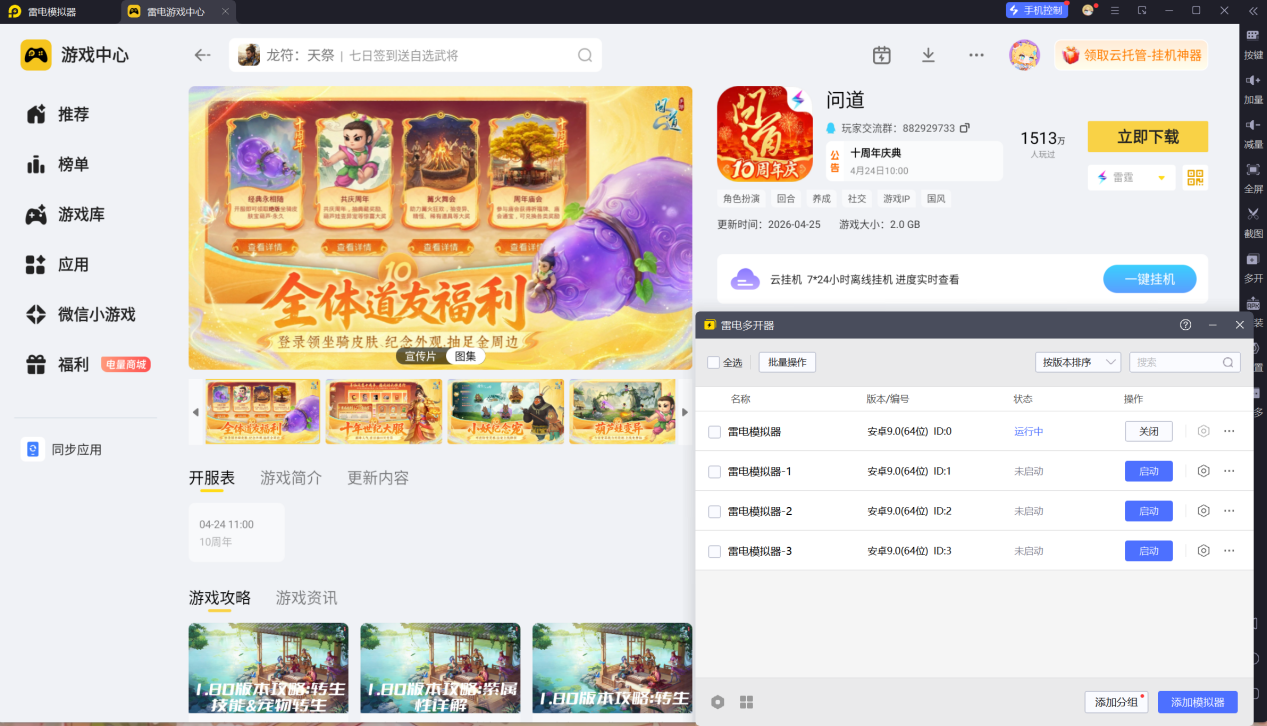Select the 游戏简介 tab
This screenshot has width=1267, height=726.
pos(291,478)
